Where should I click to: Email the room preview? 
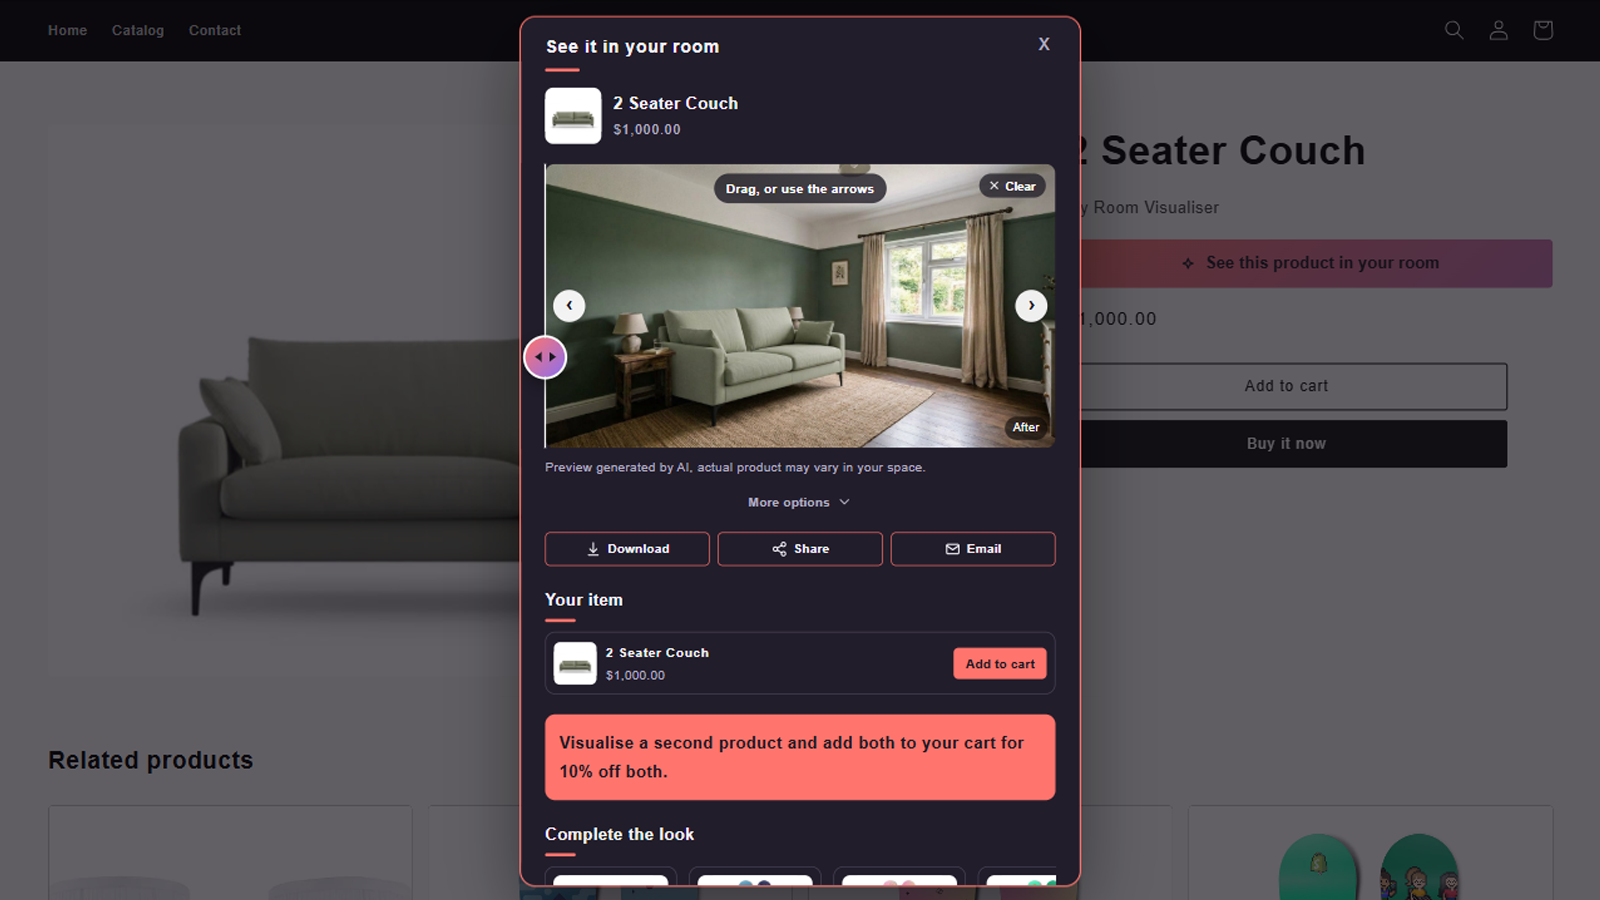tap(973, 549)
